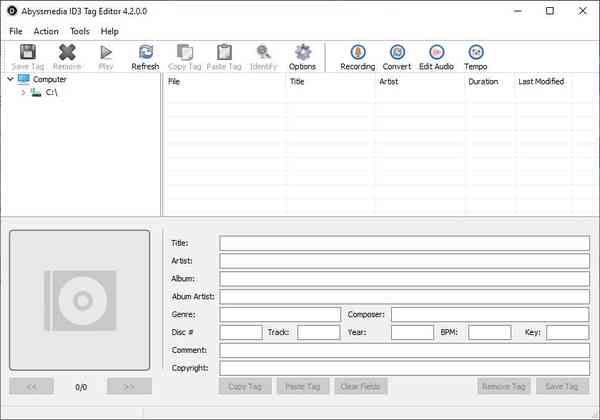Click the Title input field
The height and width of the screenshot is (420, 600).
pos(404,243)
